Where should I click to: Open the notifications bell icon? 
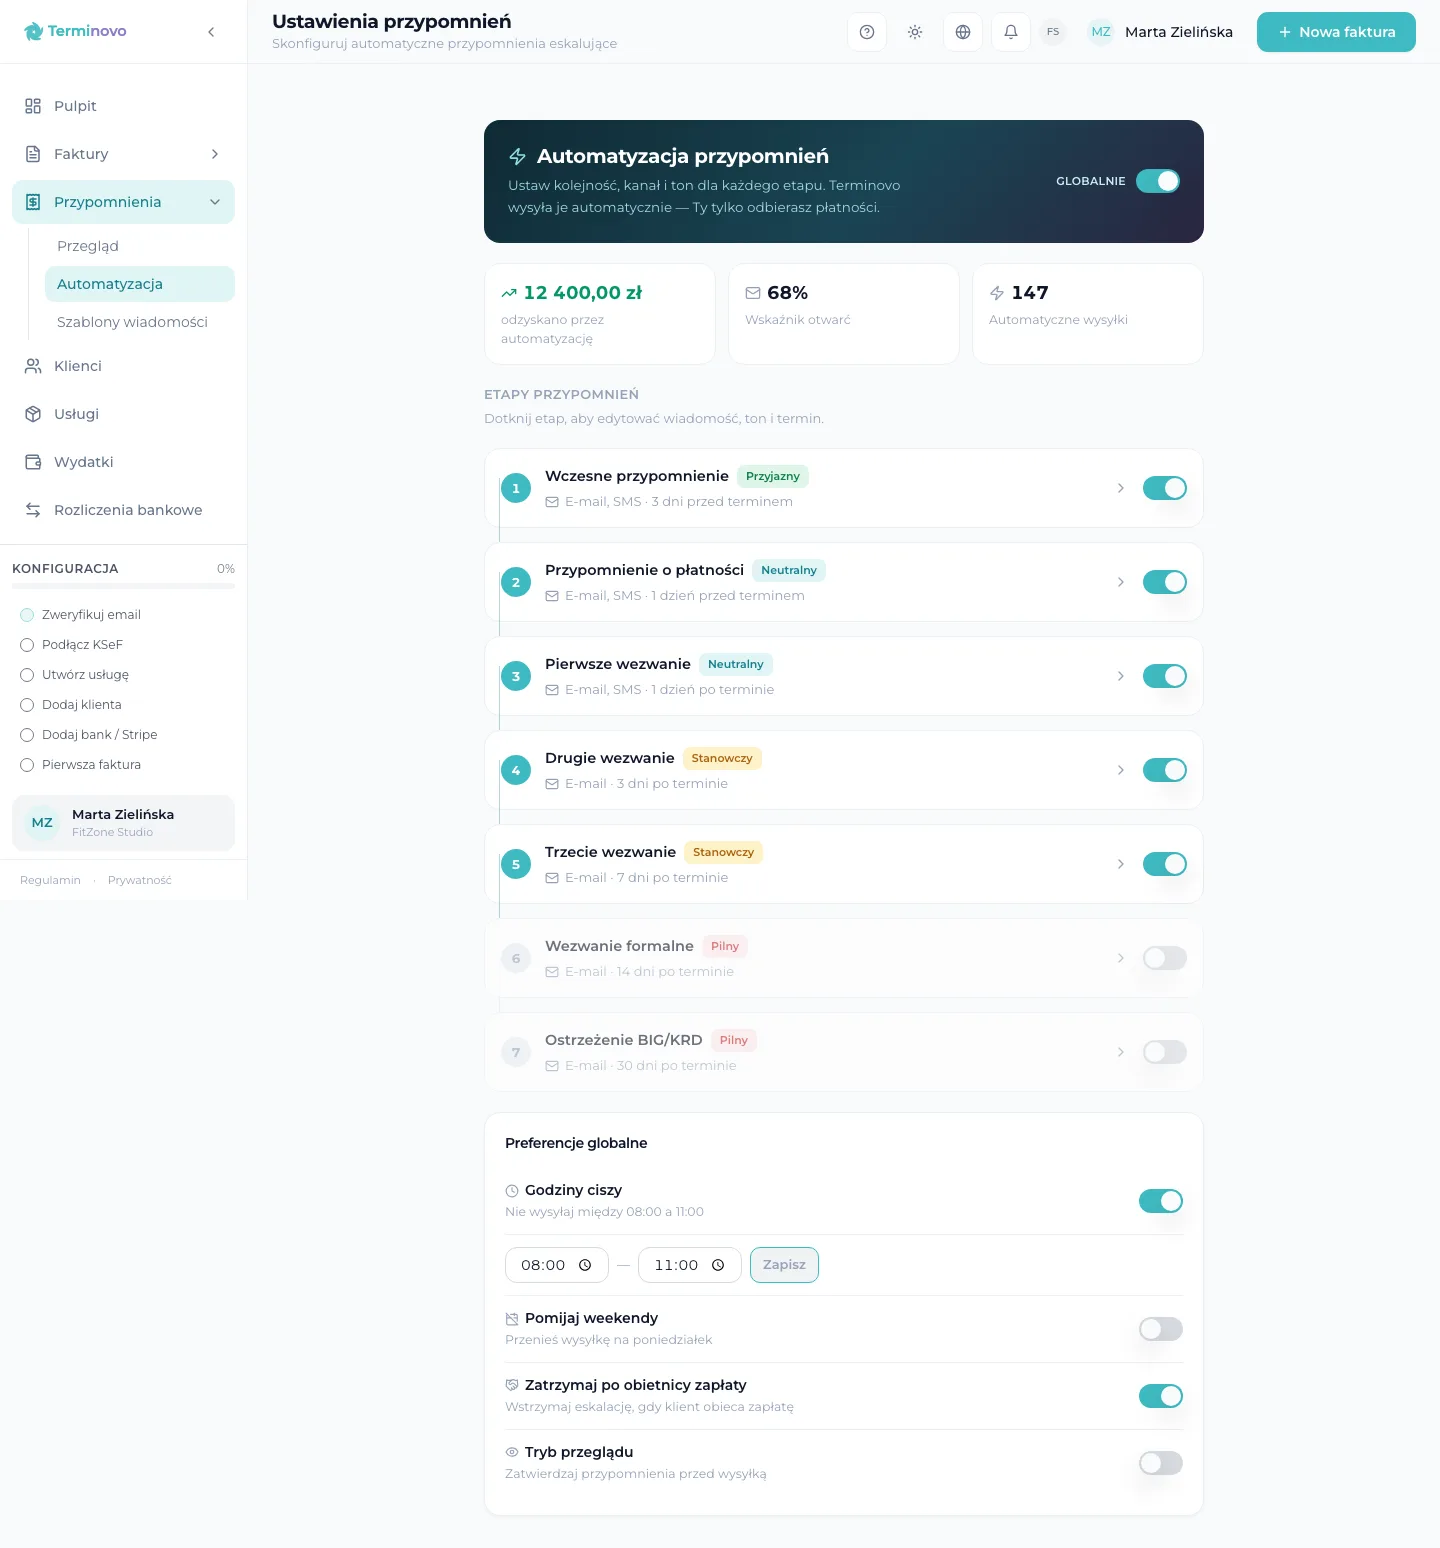[1011, 32]
